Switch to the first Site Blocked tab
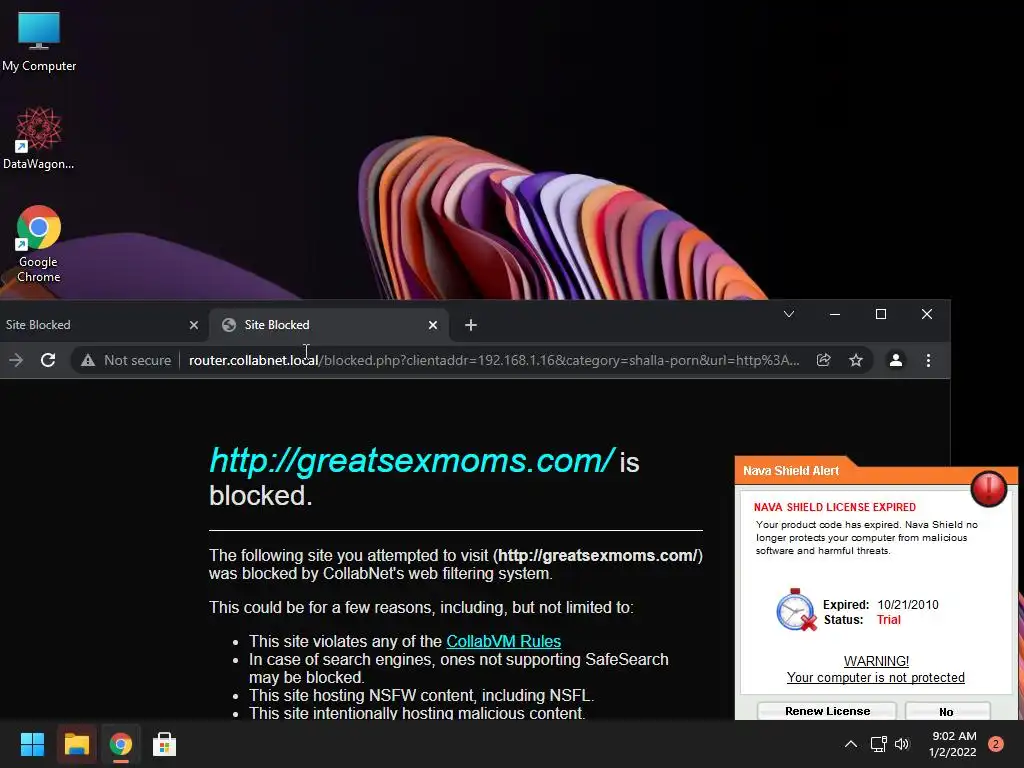1024x768 pixels. pyautogui.click(x=98, y=325)
